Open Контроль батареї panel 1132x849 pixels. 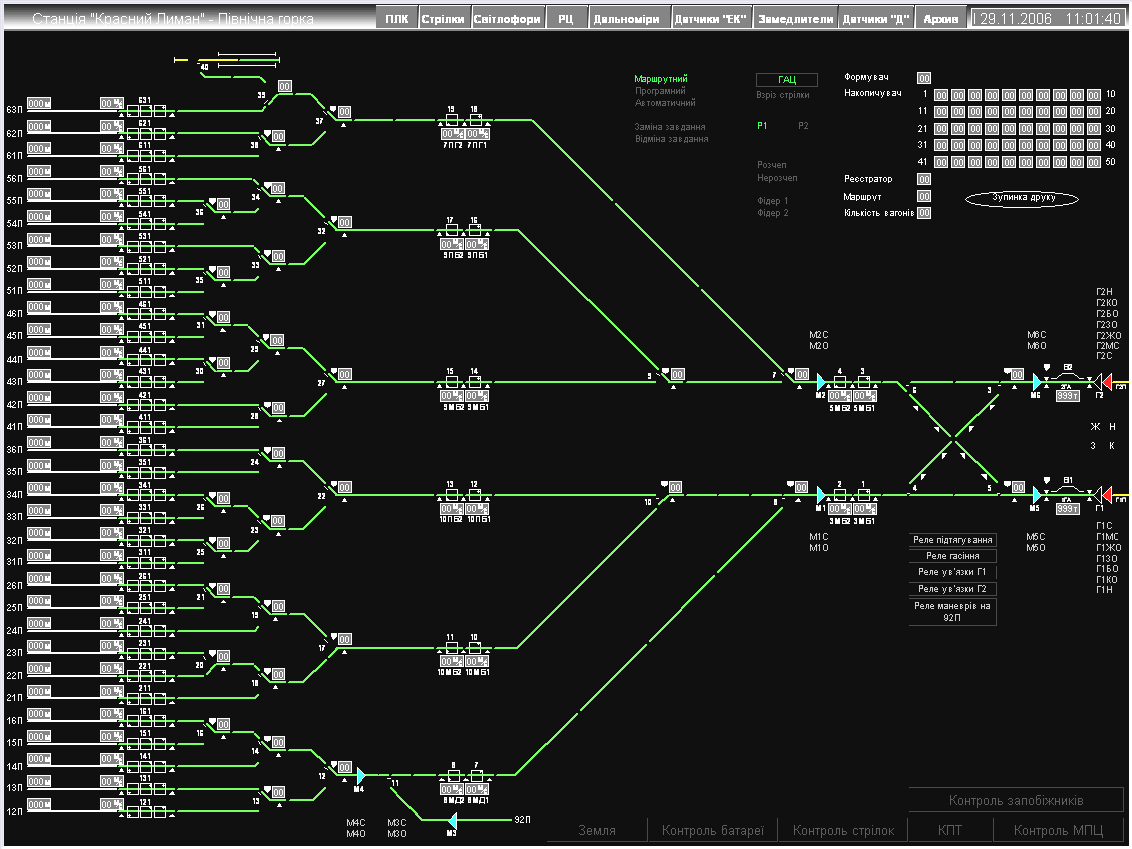point(713,831)
